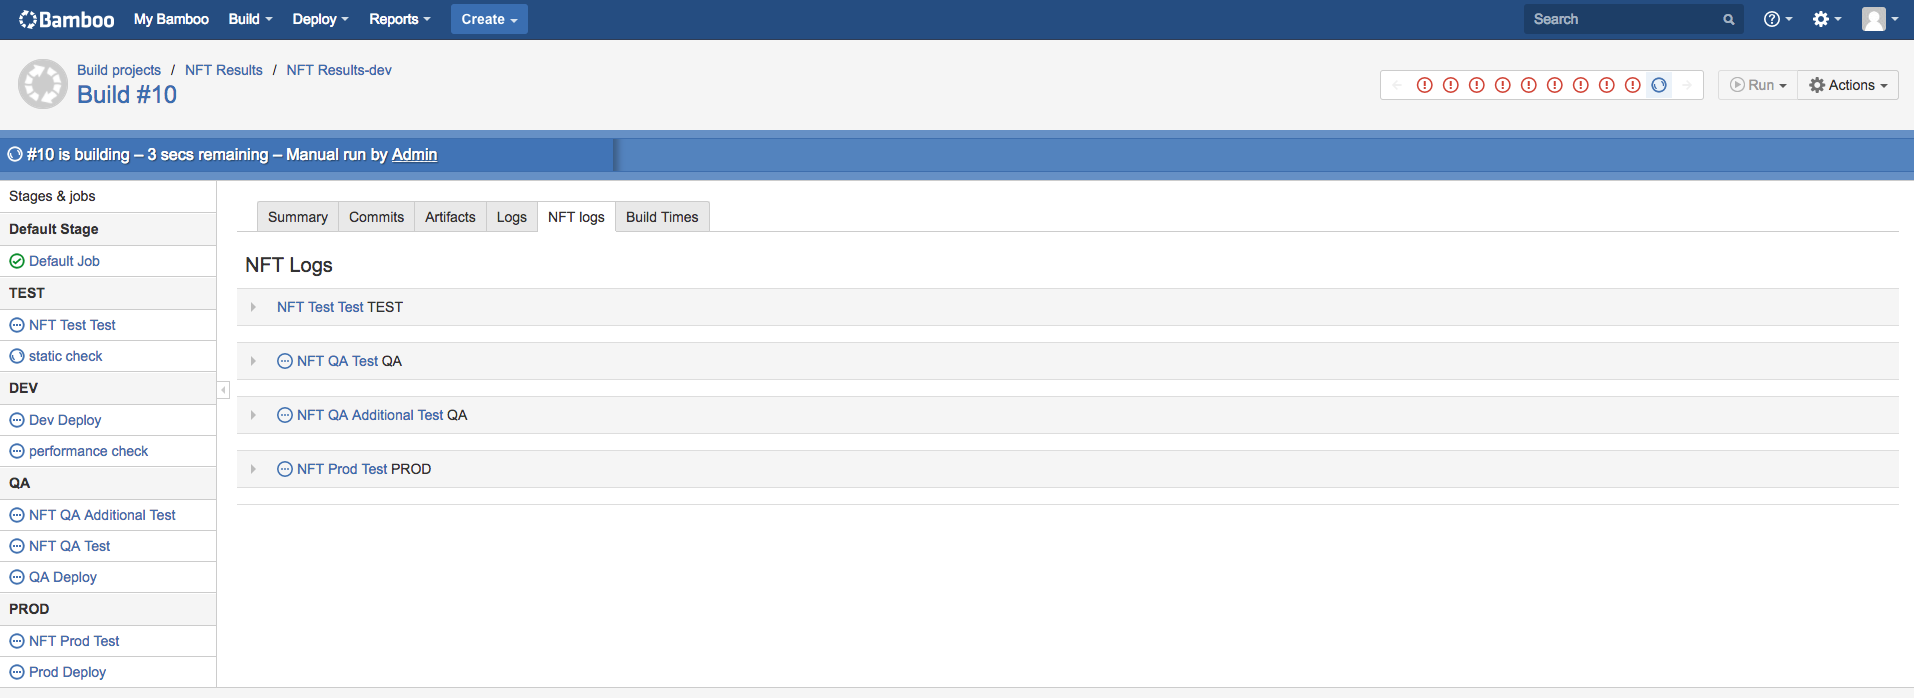Click the spinner icon beside static check

tap(17, 356)
